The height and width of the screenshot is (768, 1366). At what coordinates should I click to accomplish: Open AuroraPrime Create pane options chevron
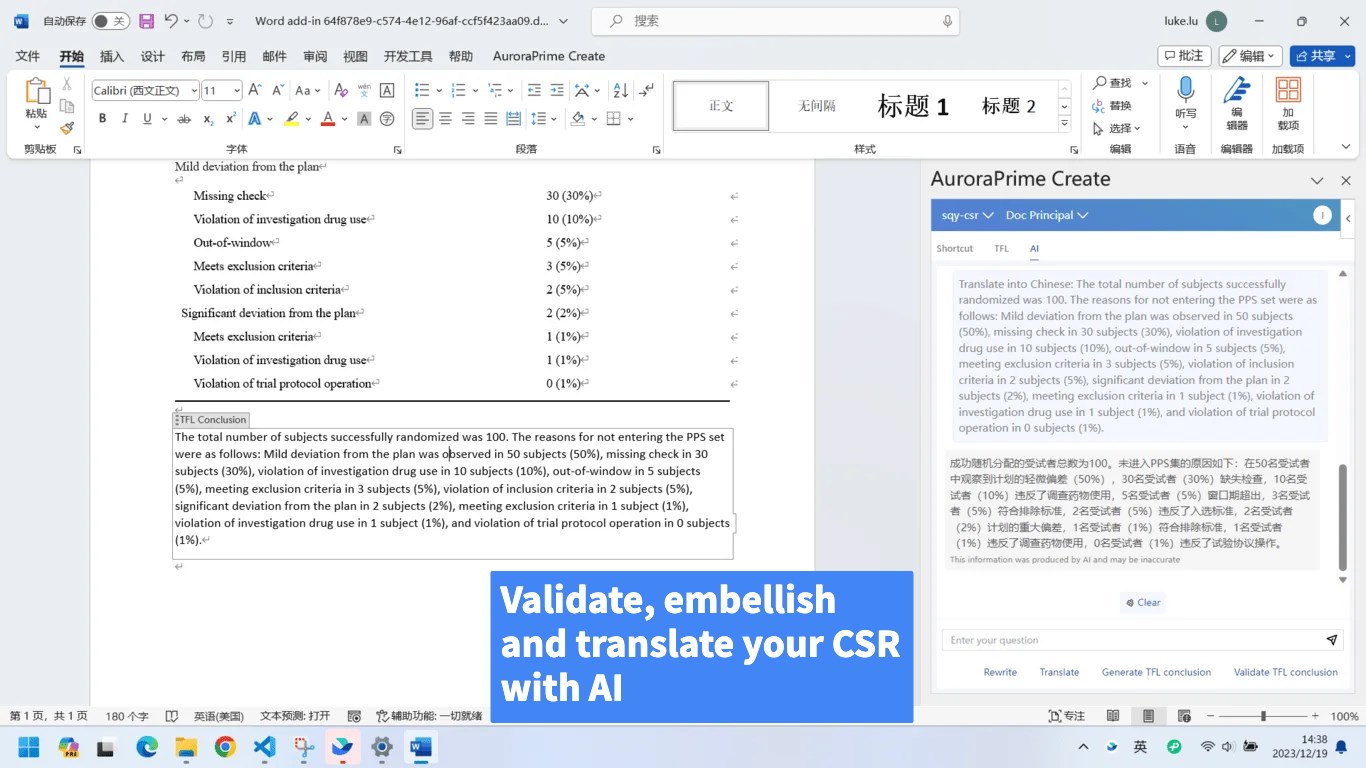click(x=1318, y=181)
